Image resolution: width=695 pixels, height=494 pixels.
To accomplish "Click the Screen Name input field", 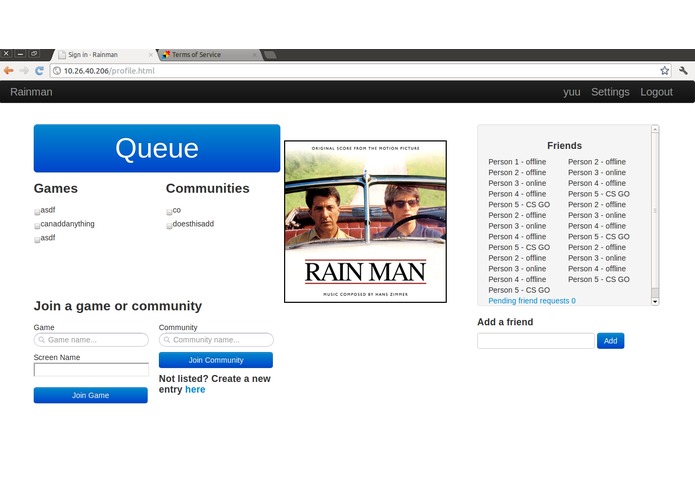I will [x=91, y=370].
